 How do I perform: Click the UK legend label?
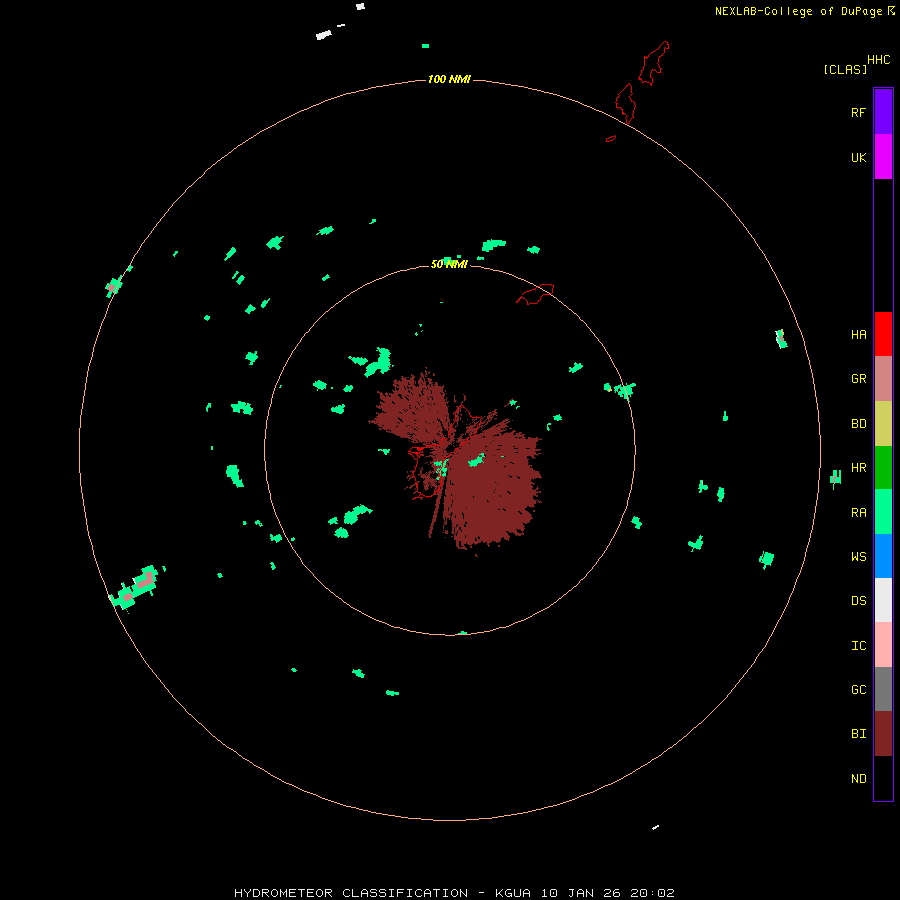858,158
